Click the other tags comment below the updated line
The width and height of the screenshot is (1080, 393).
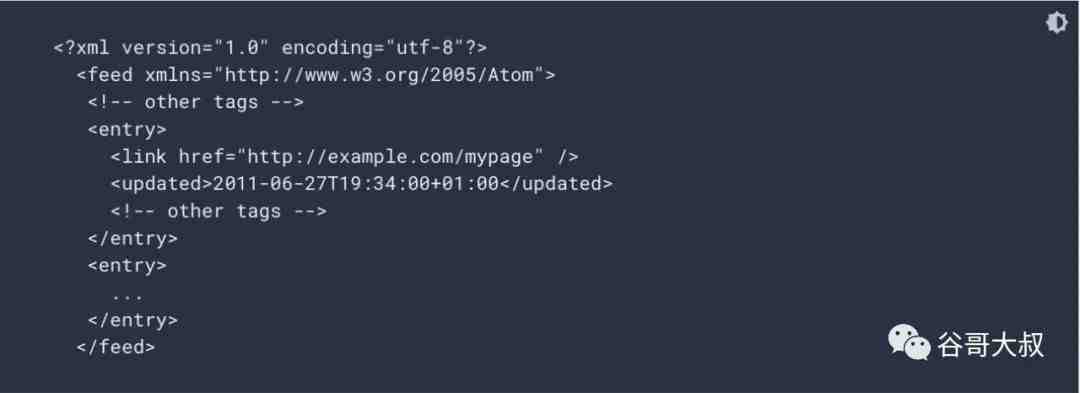218,211
